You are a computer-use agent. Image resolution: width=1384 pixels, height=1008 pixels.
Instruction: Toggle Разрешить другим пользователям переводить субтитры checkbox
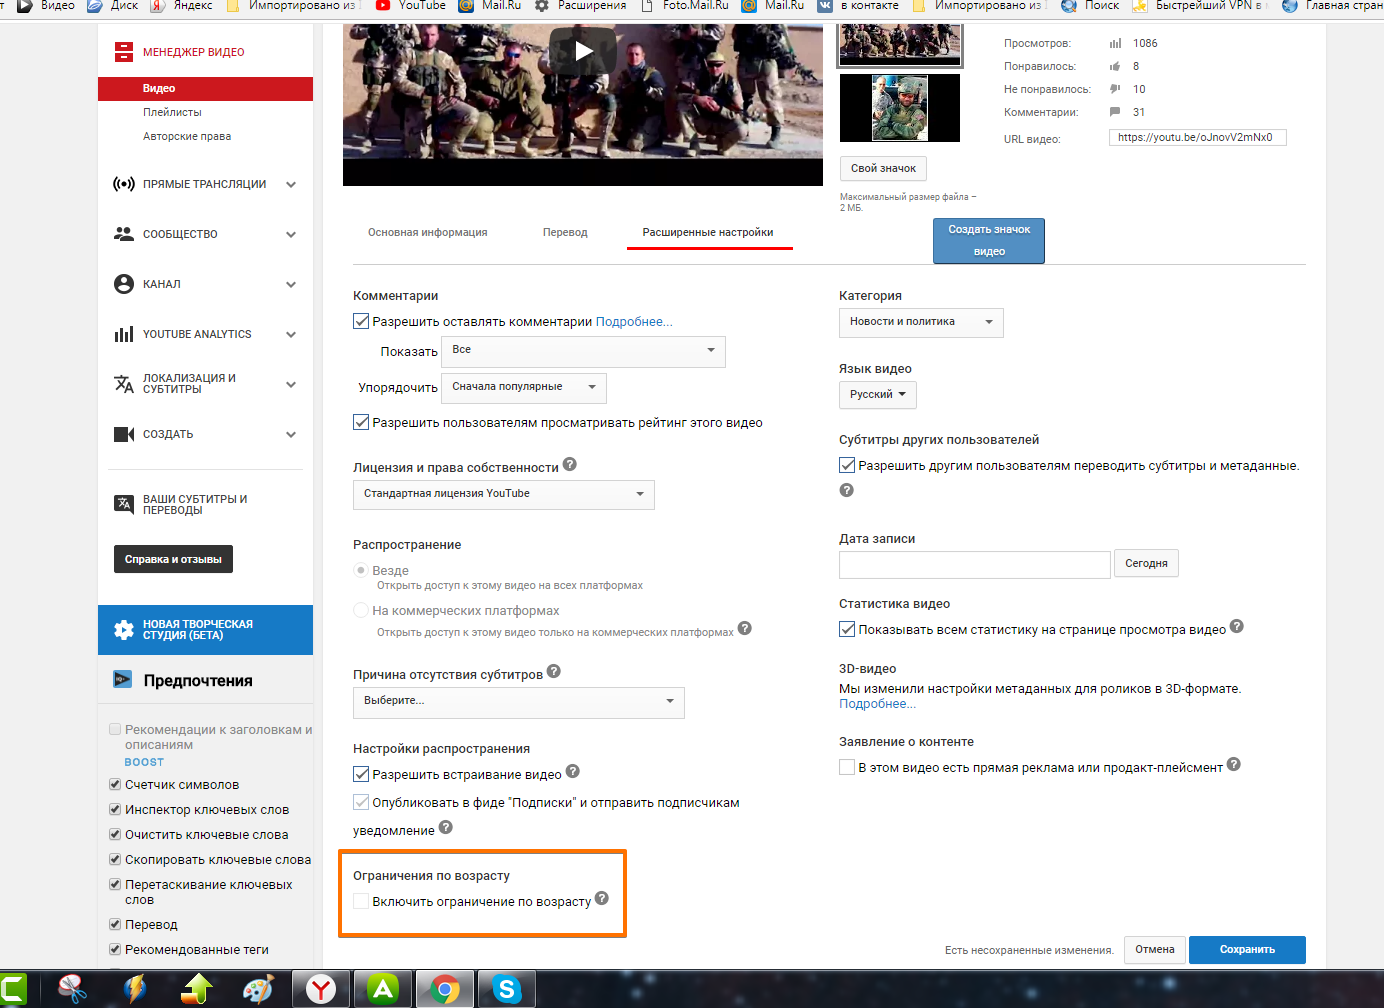[x=847, y=465]
